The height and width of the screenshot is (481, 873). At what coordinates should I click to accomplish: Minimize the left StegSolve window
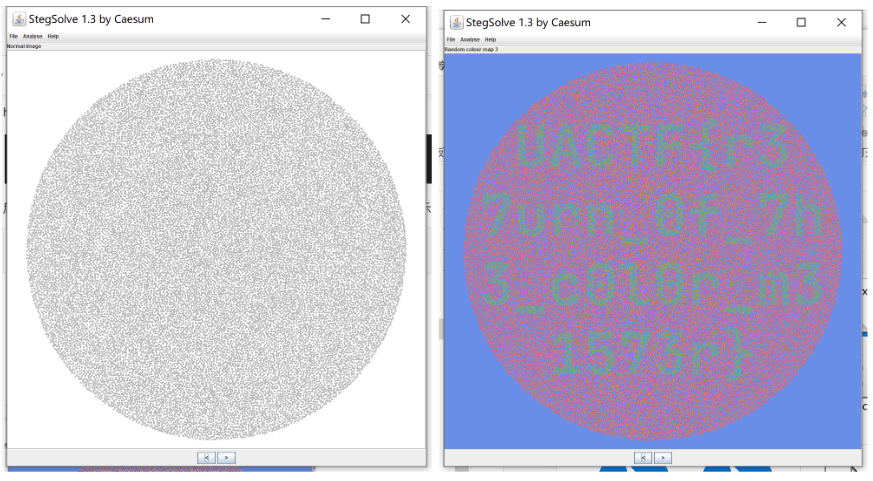(x=325, y=19)
